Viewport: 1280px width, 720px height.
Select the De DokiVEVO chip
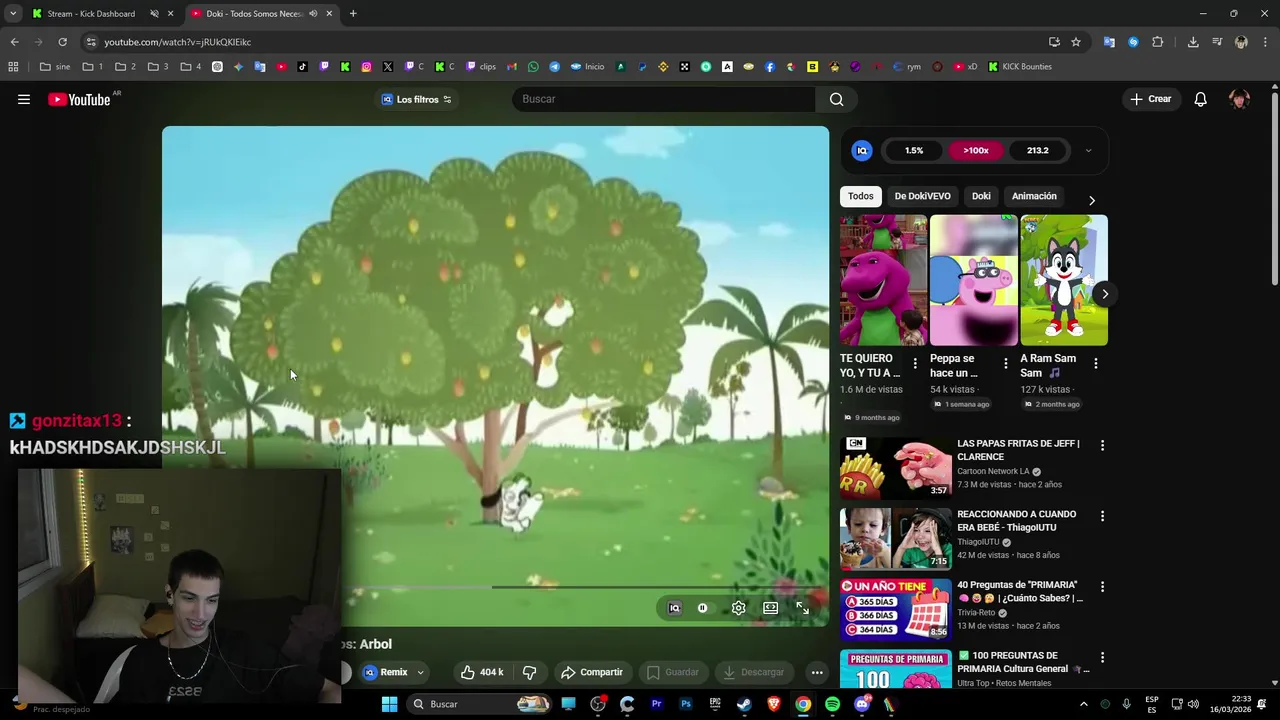922,196
